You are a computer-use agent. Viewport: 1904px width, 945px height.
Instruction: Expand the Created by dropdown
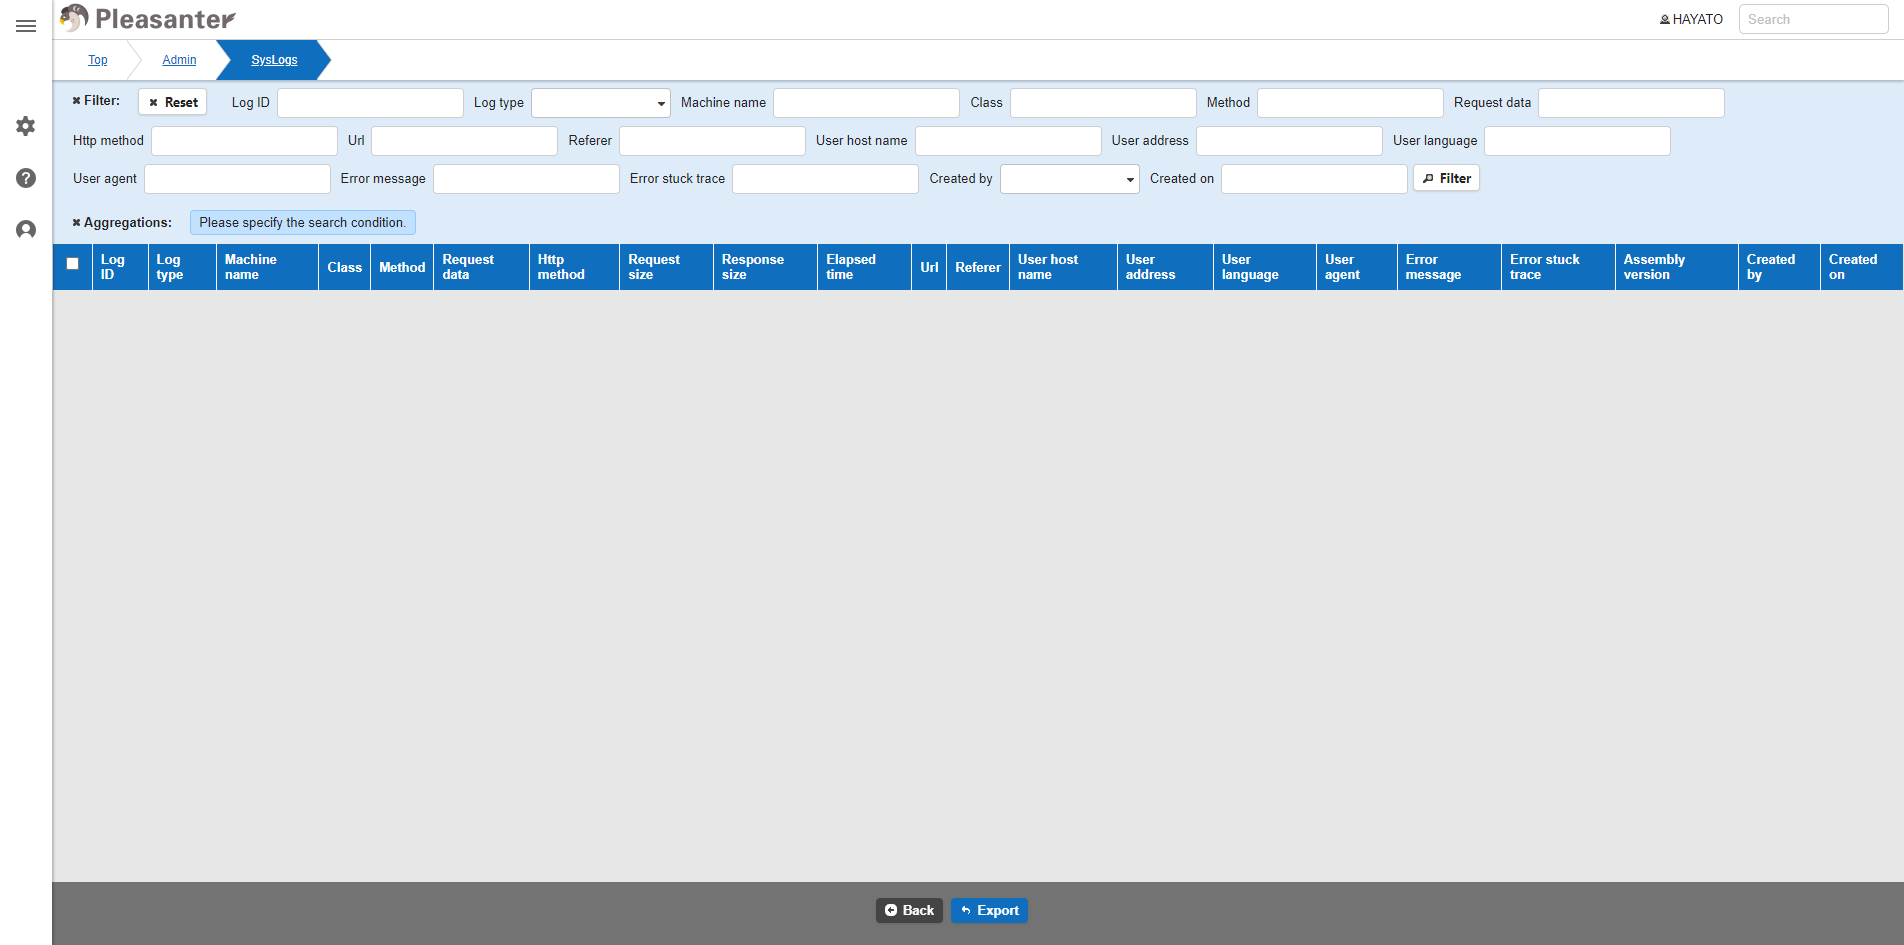click(1069, 179)
